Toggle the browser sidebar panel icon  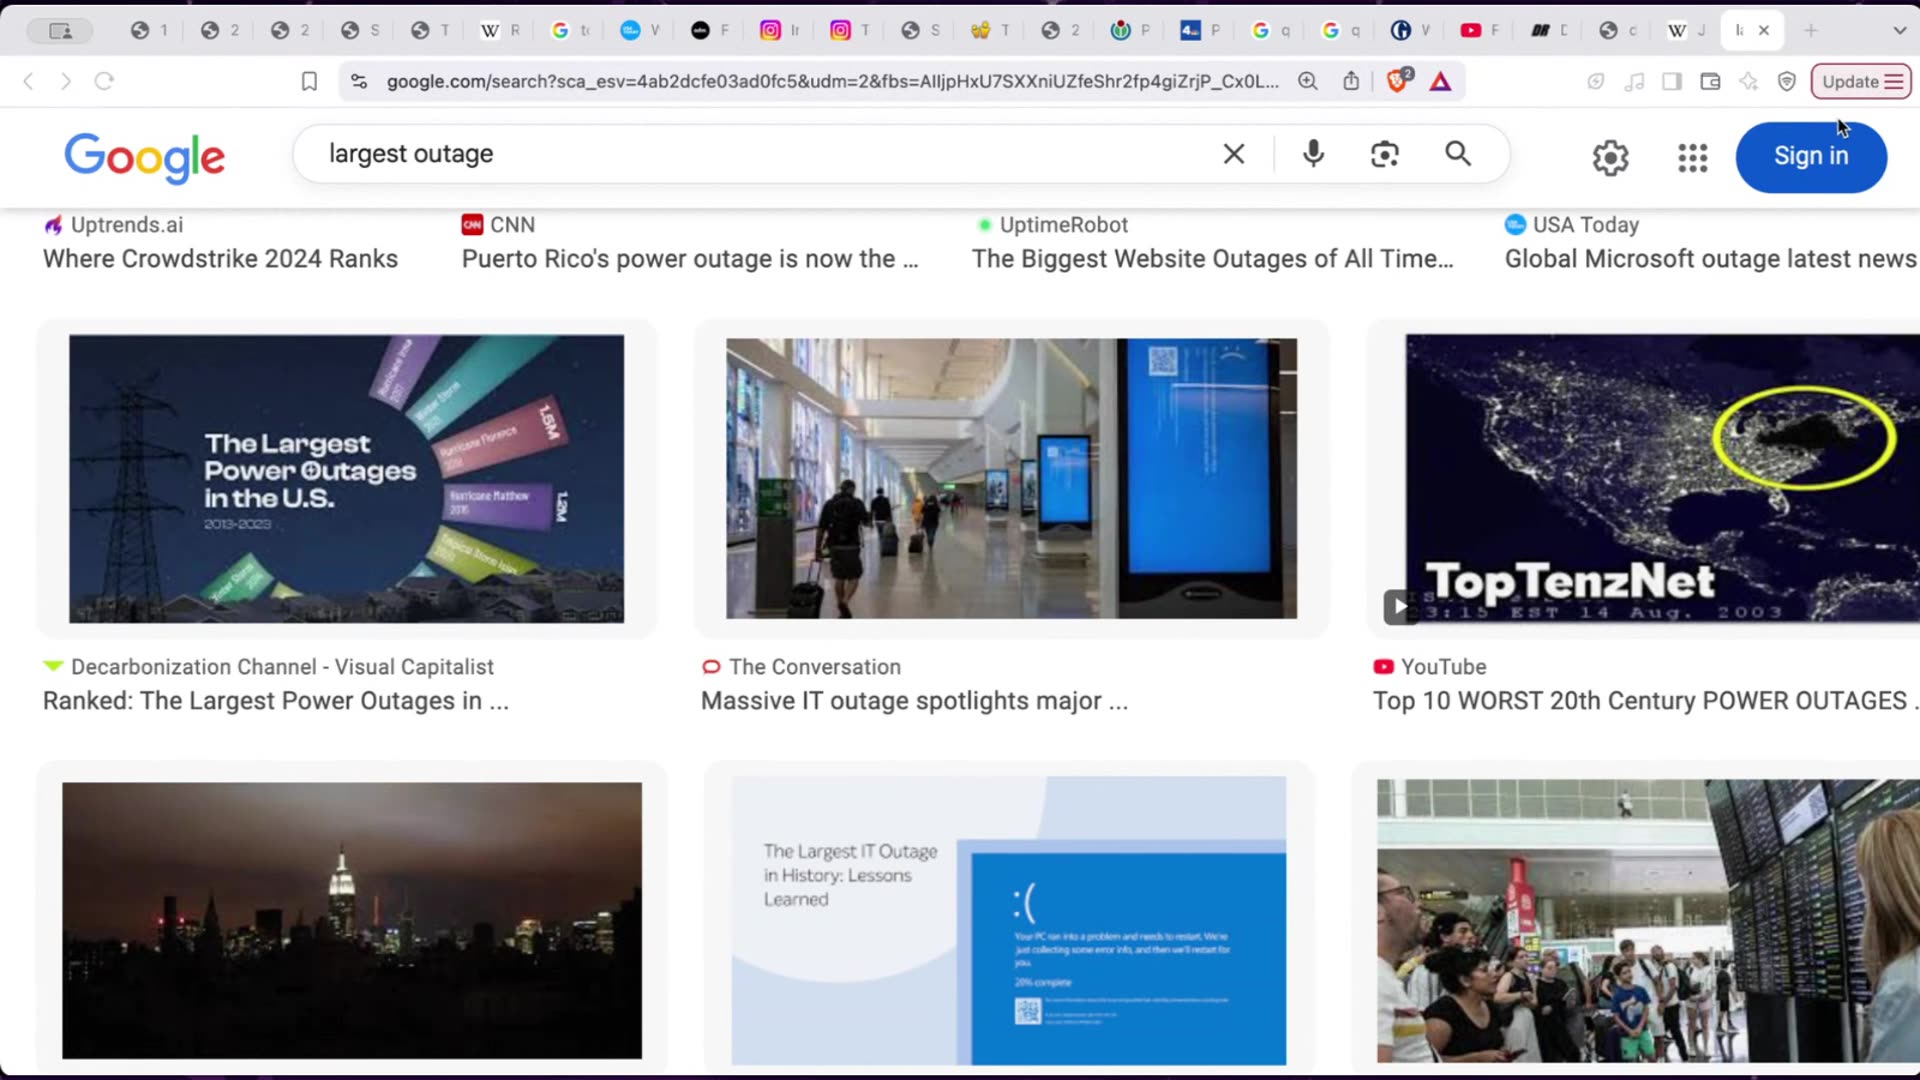(1672, 81)
